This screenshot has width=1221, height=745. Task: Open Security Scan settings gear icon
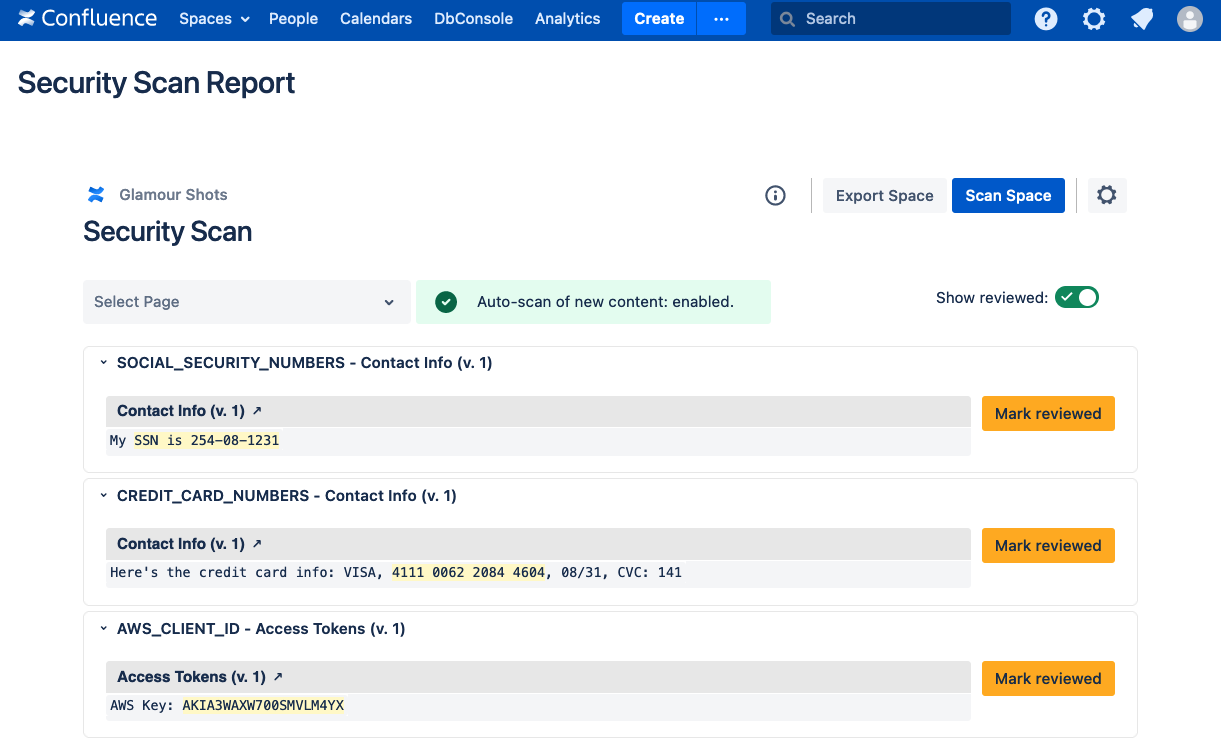(x=1106, y=196)
